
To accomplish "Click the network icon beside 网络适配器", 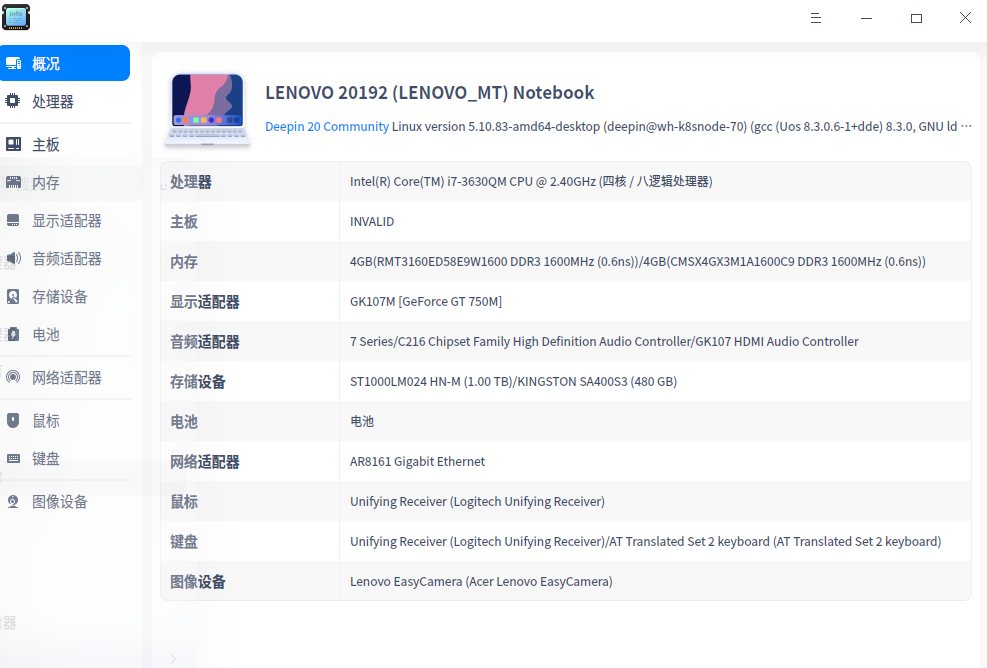I will click(x=13, y=377).
